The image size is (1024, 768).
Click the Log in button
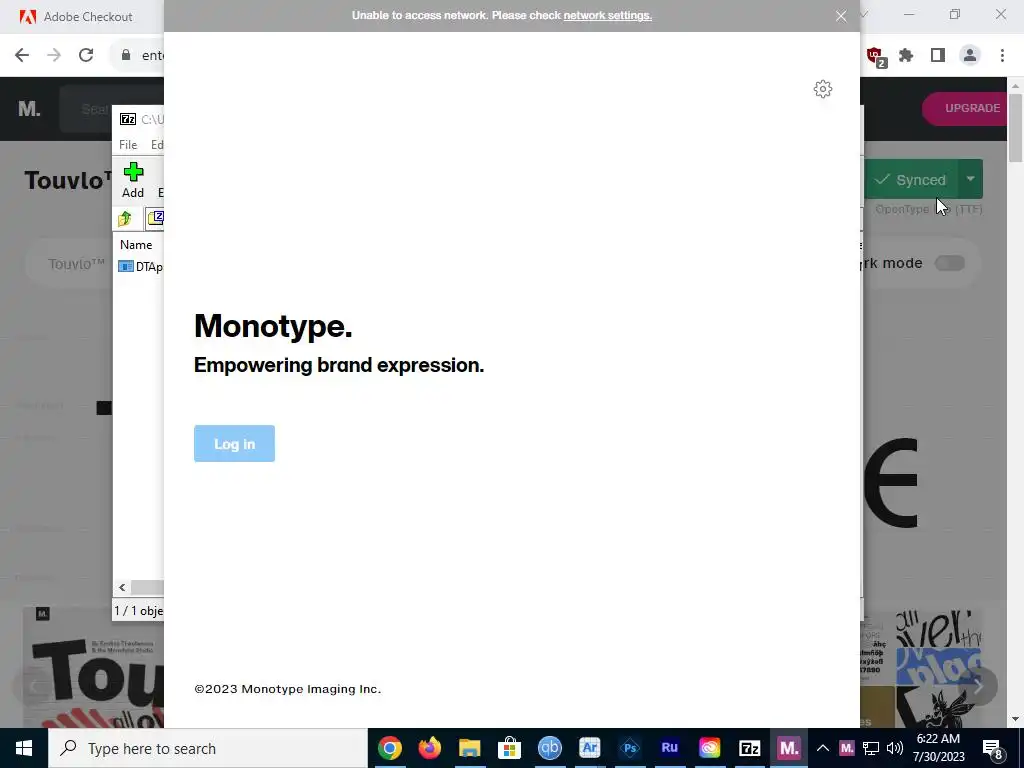(x=234, y=443)
